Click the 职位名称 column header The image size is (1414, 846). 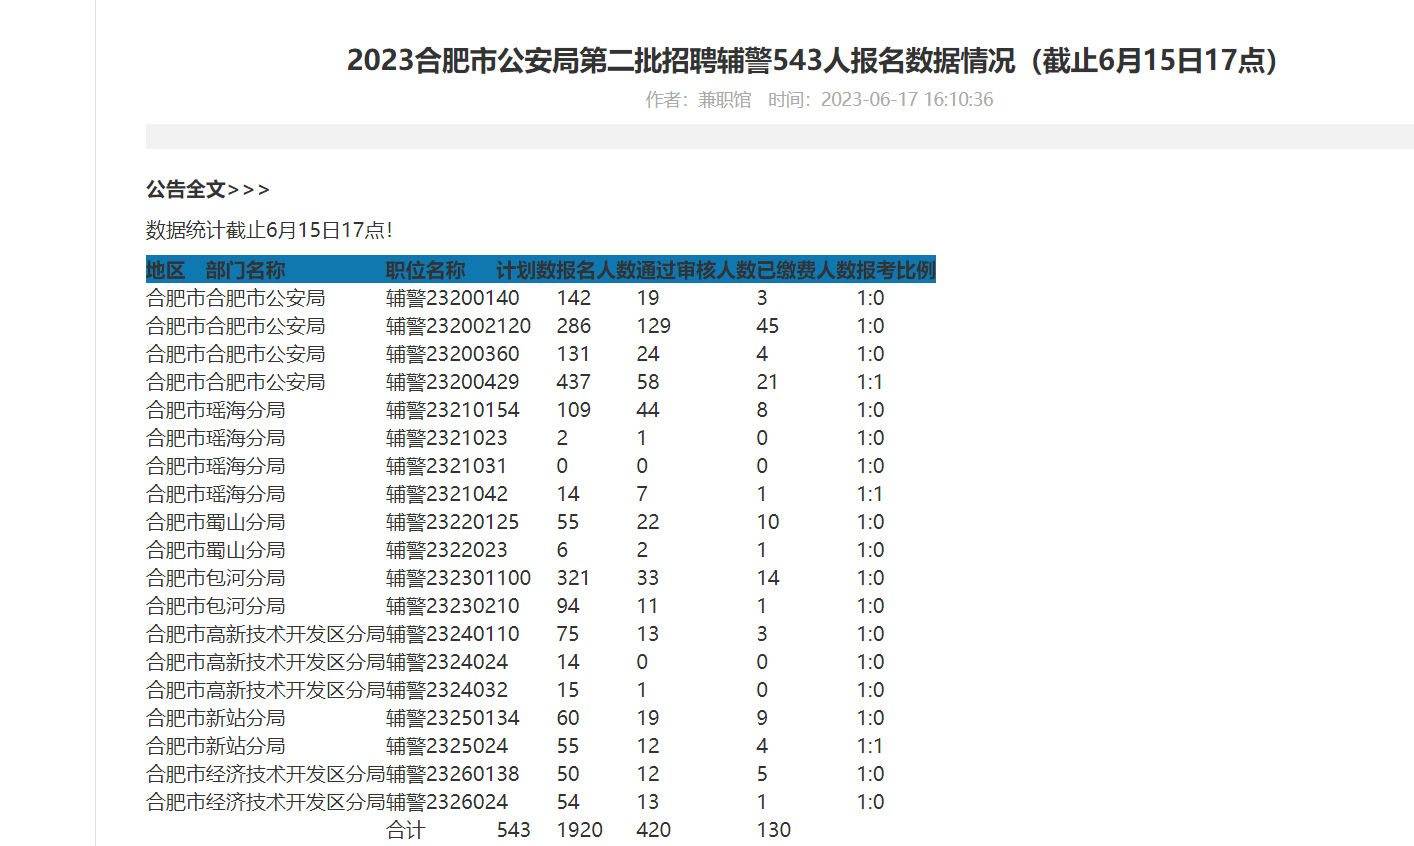click(426, 270)
